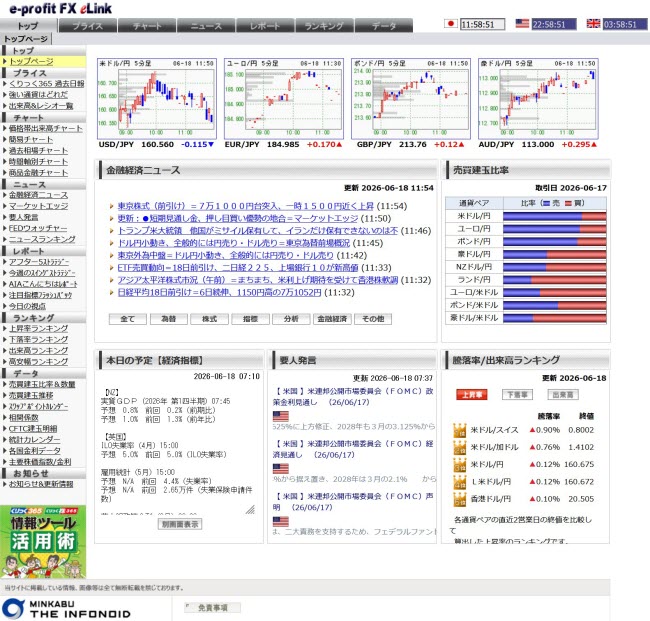Select the 下落率 ranking tab
Screen dimensions: 650x621
pyautogui.click(x=517, y=395)
